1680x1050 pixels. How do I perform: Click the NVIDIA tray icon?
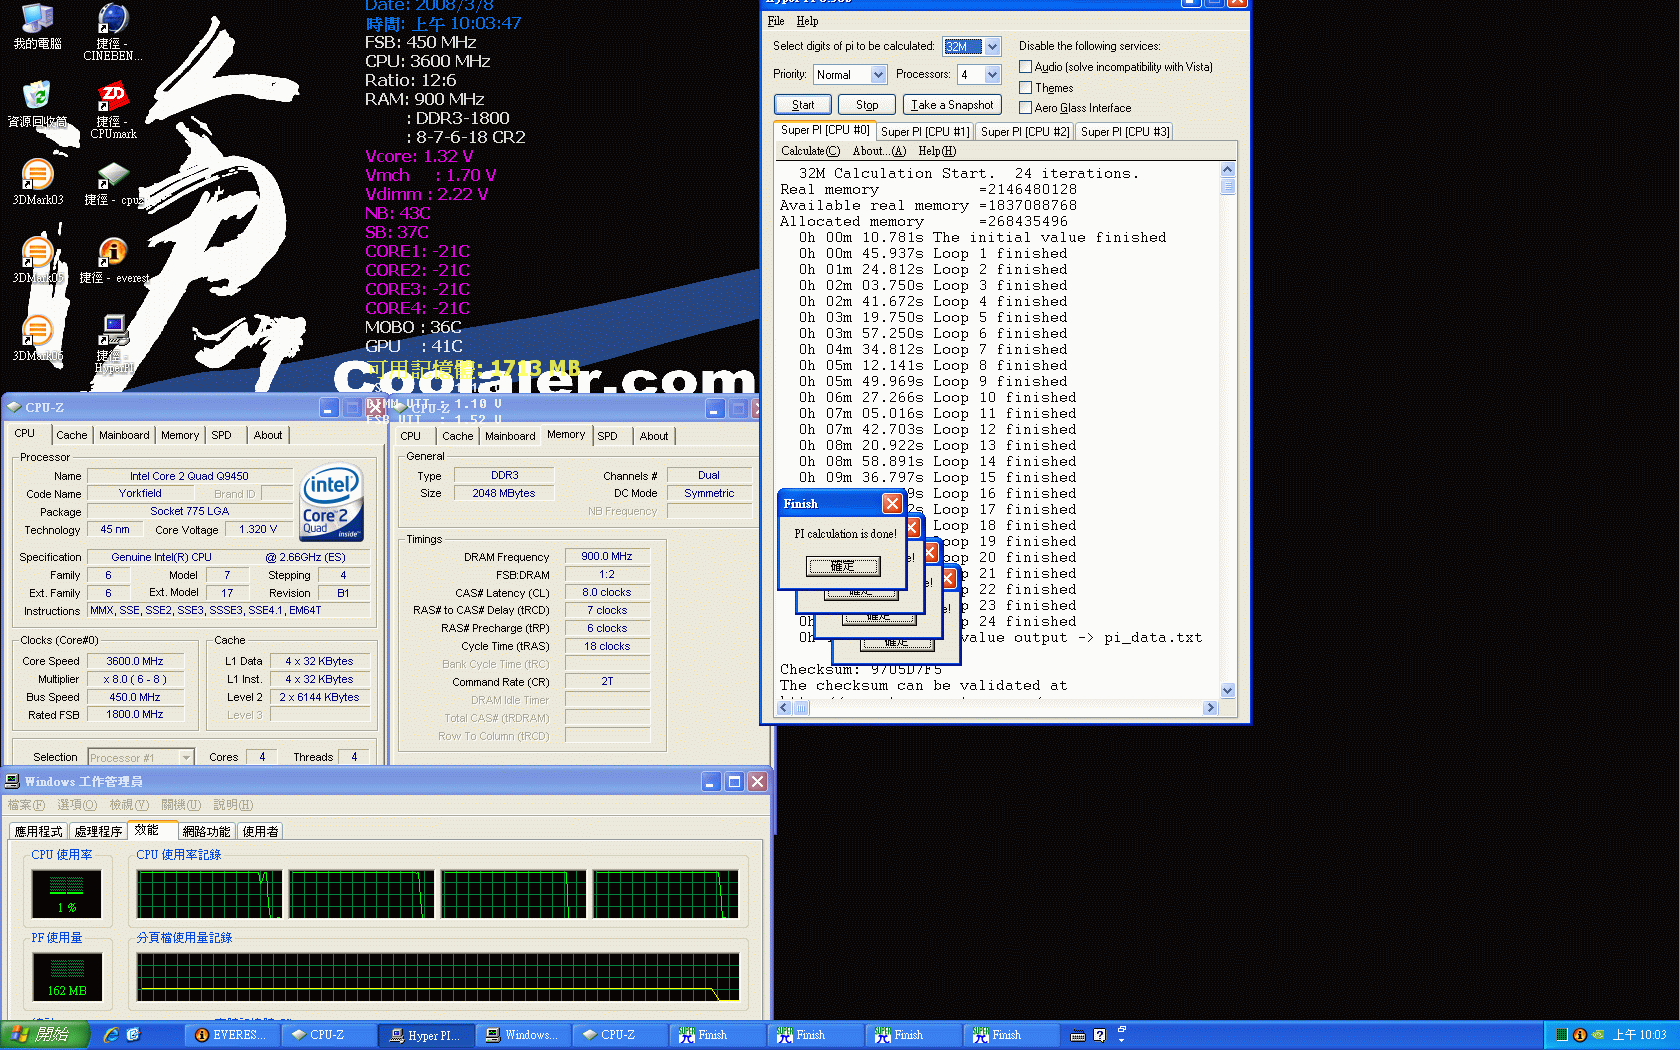click(x=1598, y=1035)
